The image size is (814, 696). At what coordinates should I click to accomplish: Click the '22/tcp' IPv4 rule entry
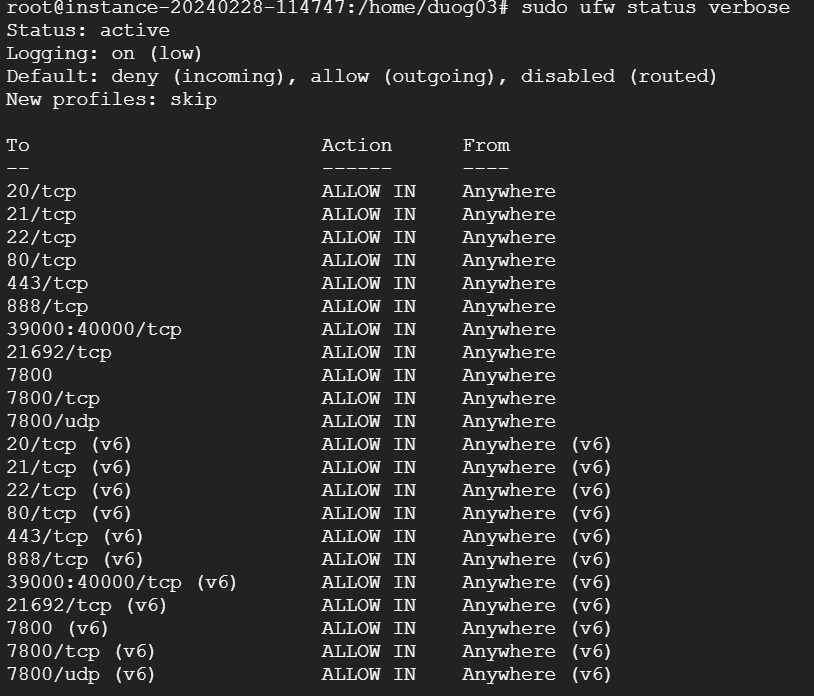click(41, 237)
